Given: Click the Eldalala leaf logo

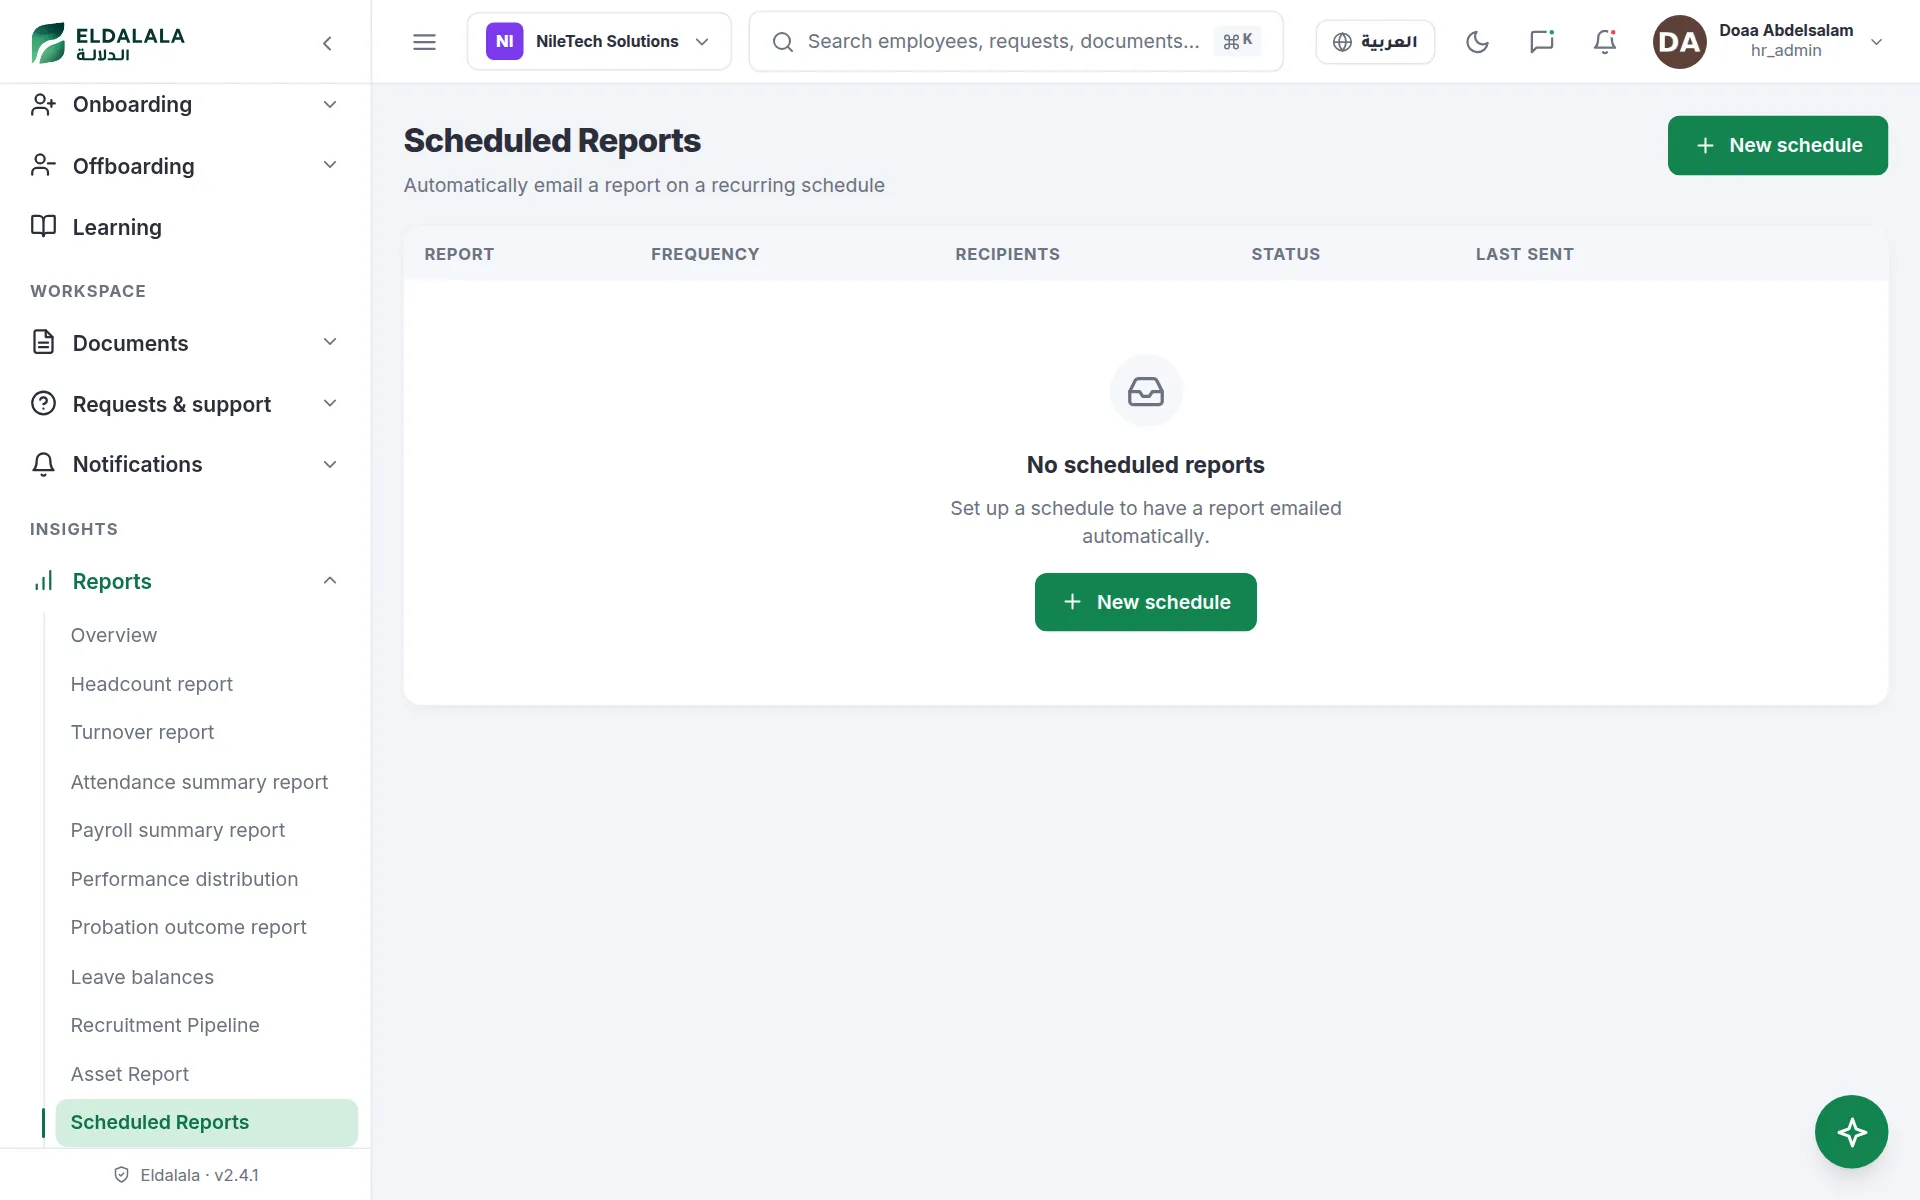Looking at the screenshot, I should click(x=47, y=42).
